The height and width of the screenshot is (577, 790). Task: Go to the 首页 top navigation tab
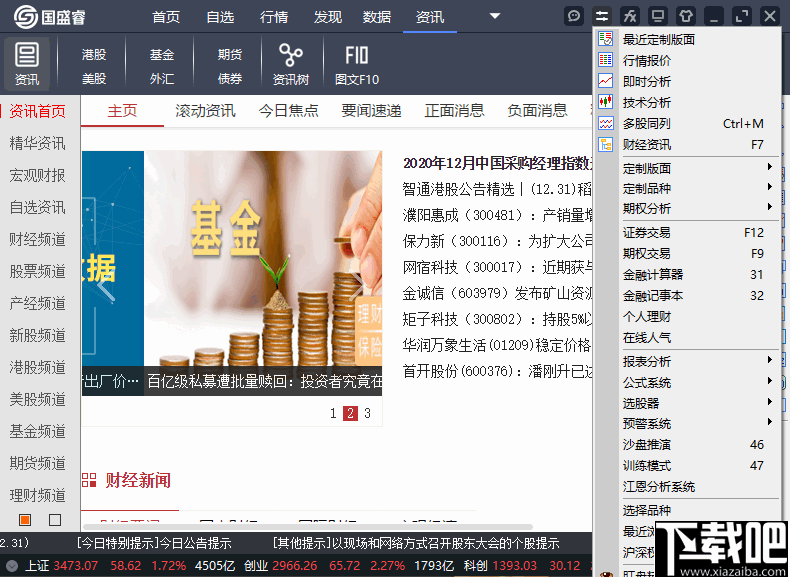click(x=166, y=17)
